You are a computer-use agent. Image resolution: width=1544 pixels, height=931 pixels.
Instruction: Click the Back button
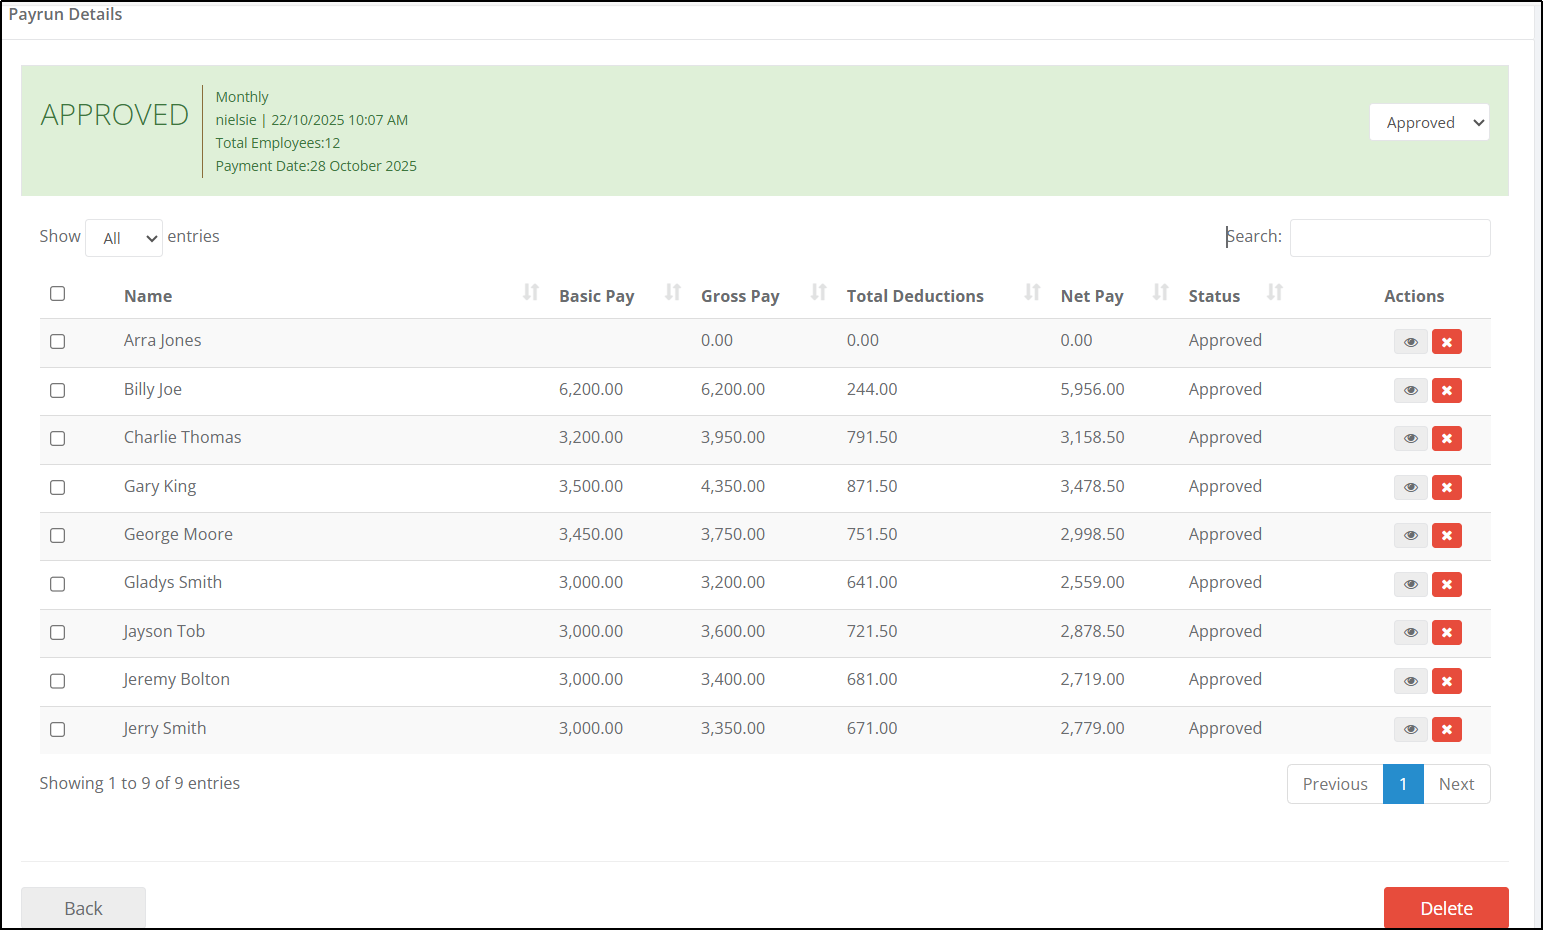point(83,908)
